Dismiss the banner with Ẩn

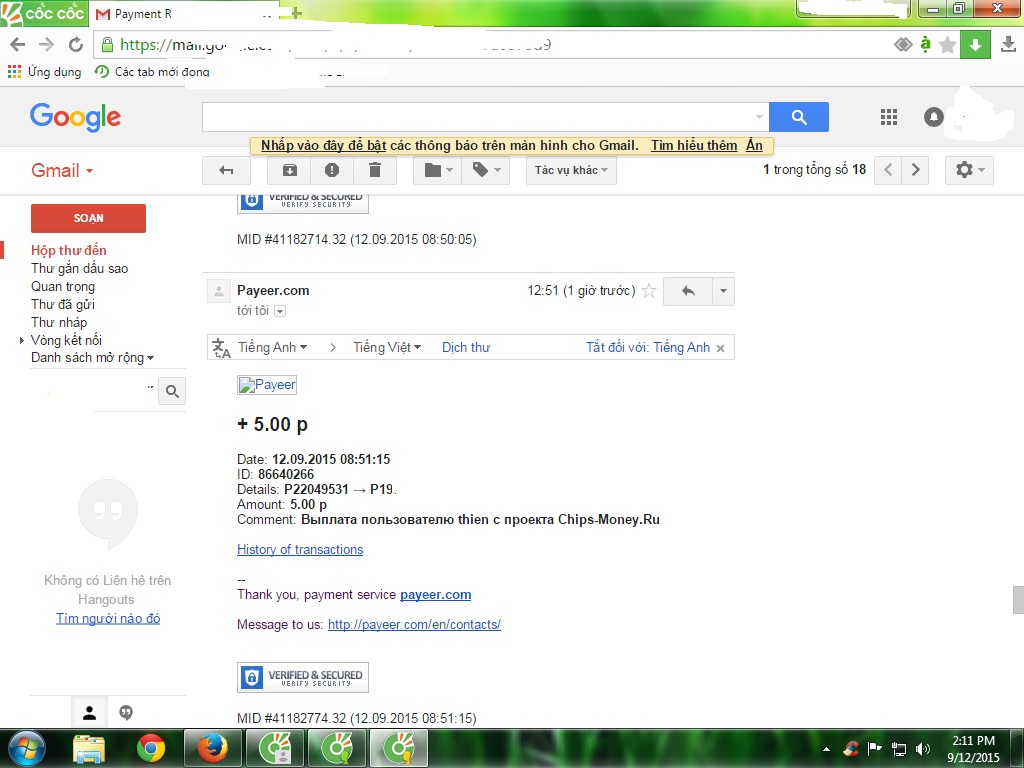coord(754,146)
